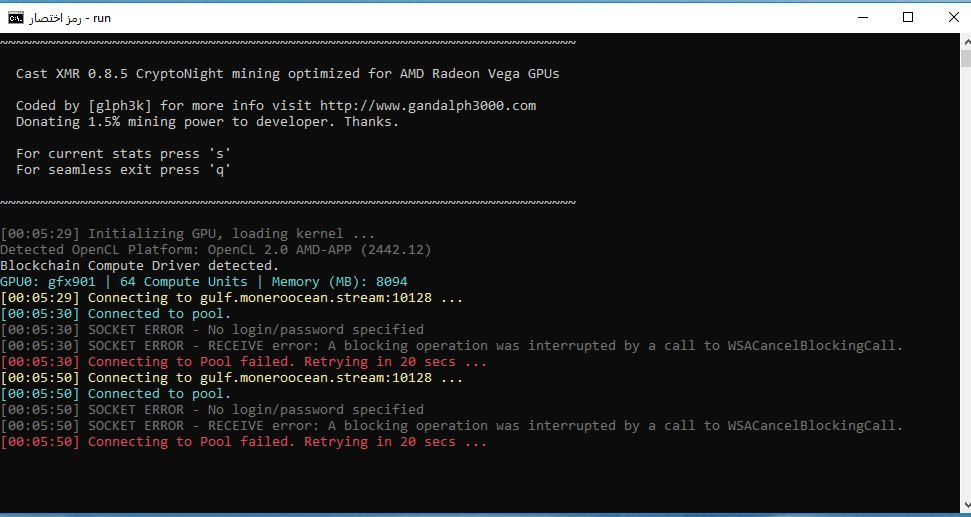Click [00:05:30] 'RECEIVE error' WSACancelBlockingCall line
Screen dimensions: 971x517
pyautogui.click(x=451, y=346)
